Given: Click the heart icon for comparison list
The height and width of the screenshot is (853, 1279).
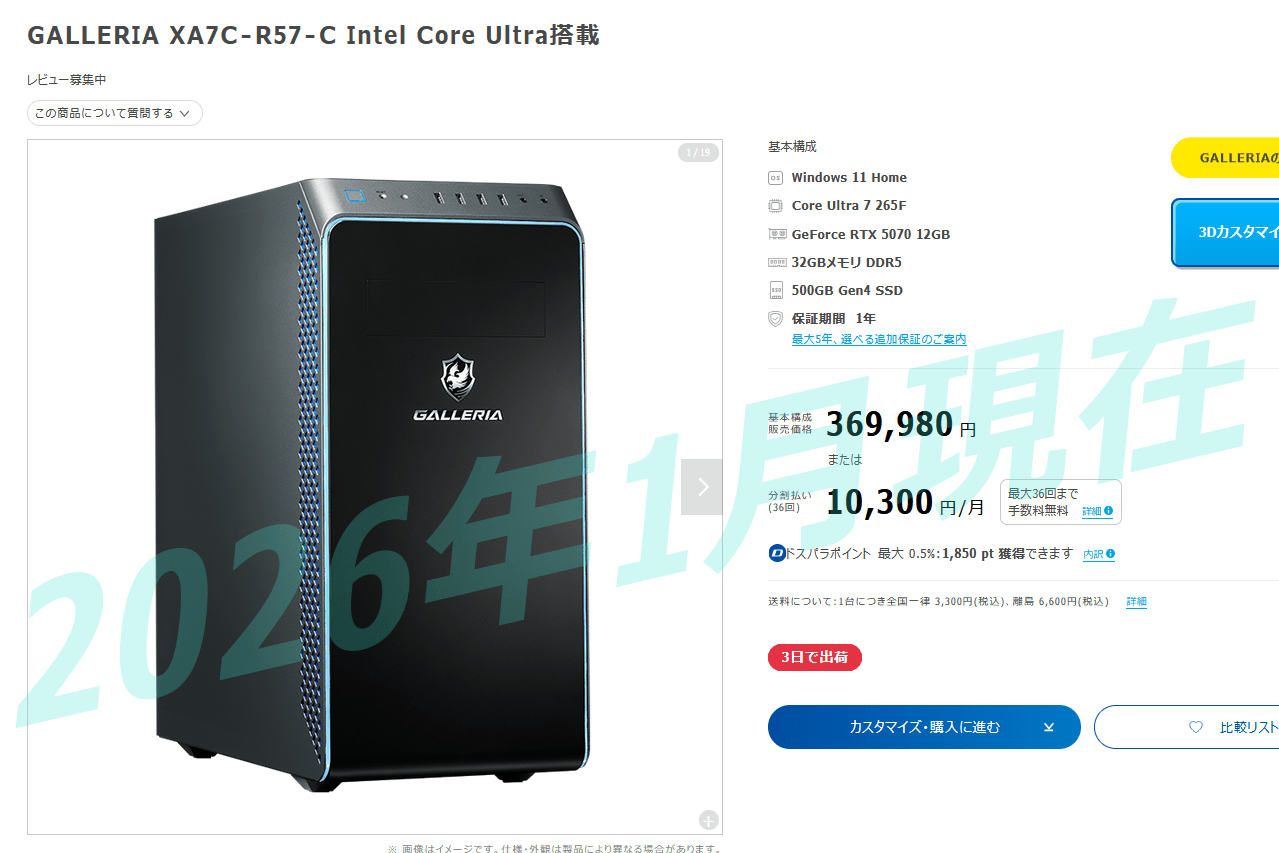Looking at the screenshot, I should click(1195, 727).
